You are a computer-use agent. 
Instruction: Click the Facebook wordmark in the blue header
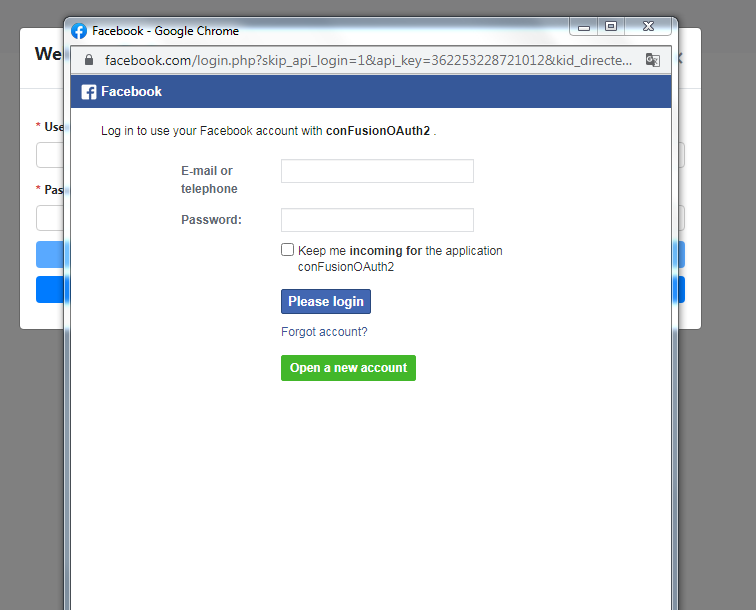click(x=131, y=92)
